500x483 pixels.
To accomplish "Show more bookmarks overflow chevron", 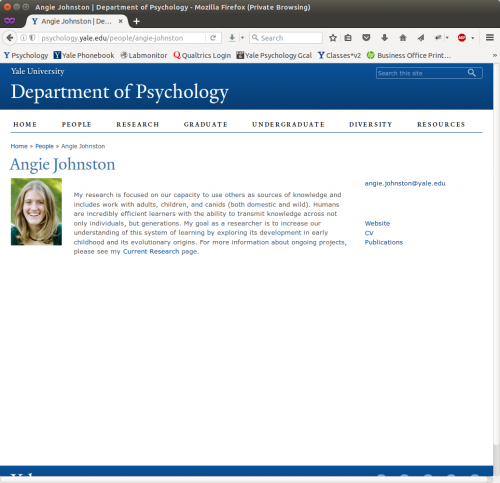I will point(495,55).
